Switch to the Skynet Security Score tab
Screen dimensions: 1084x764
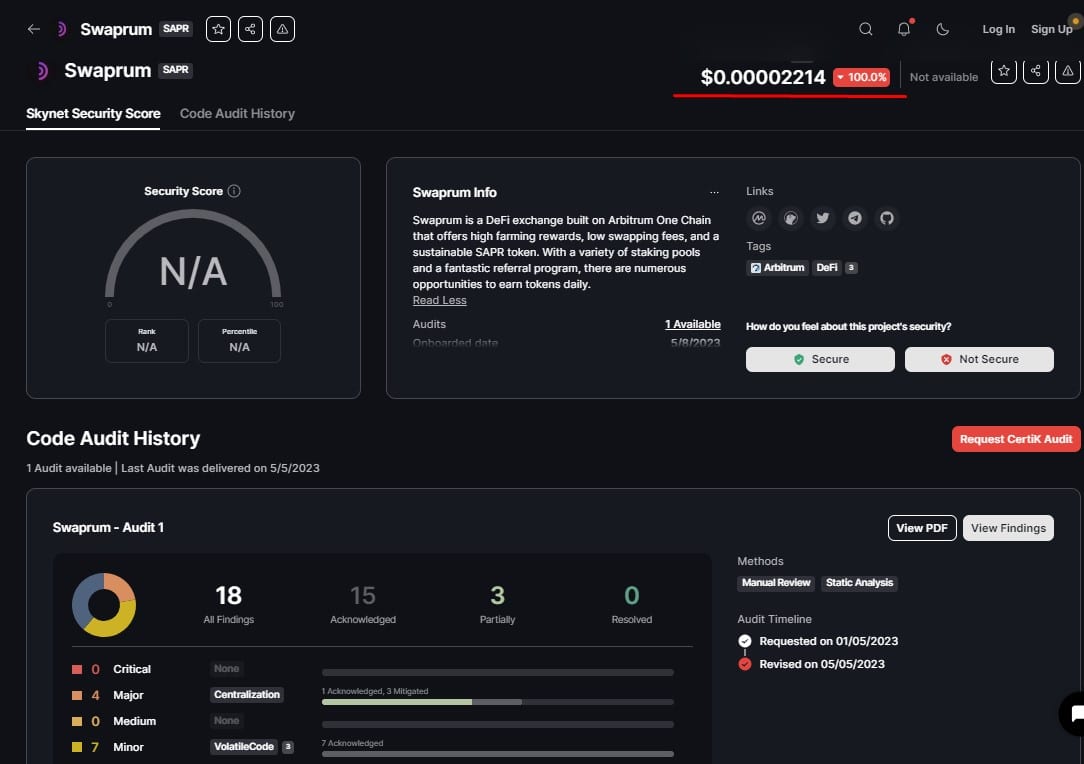[x=93, y=113]
